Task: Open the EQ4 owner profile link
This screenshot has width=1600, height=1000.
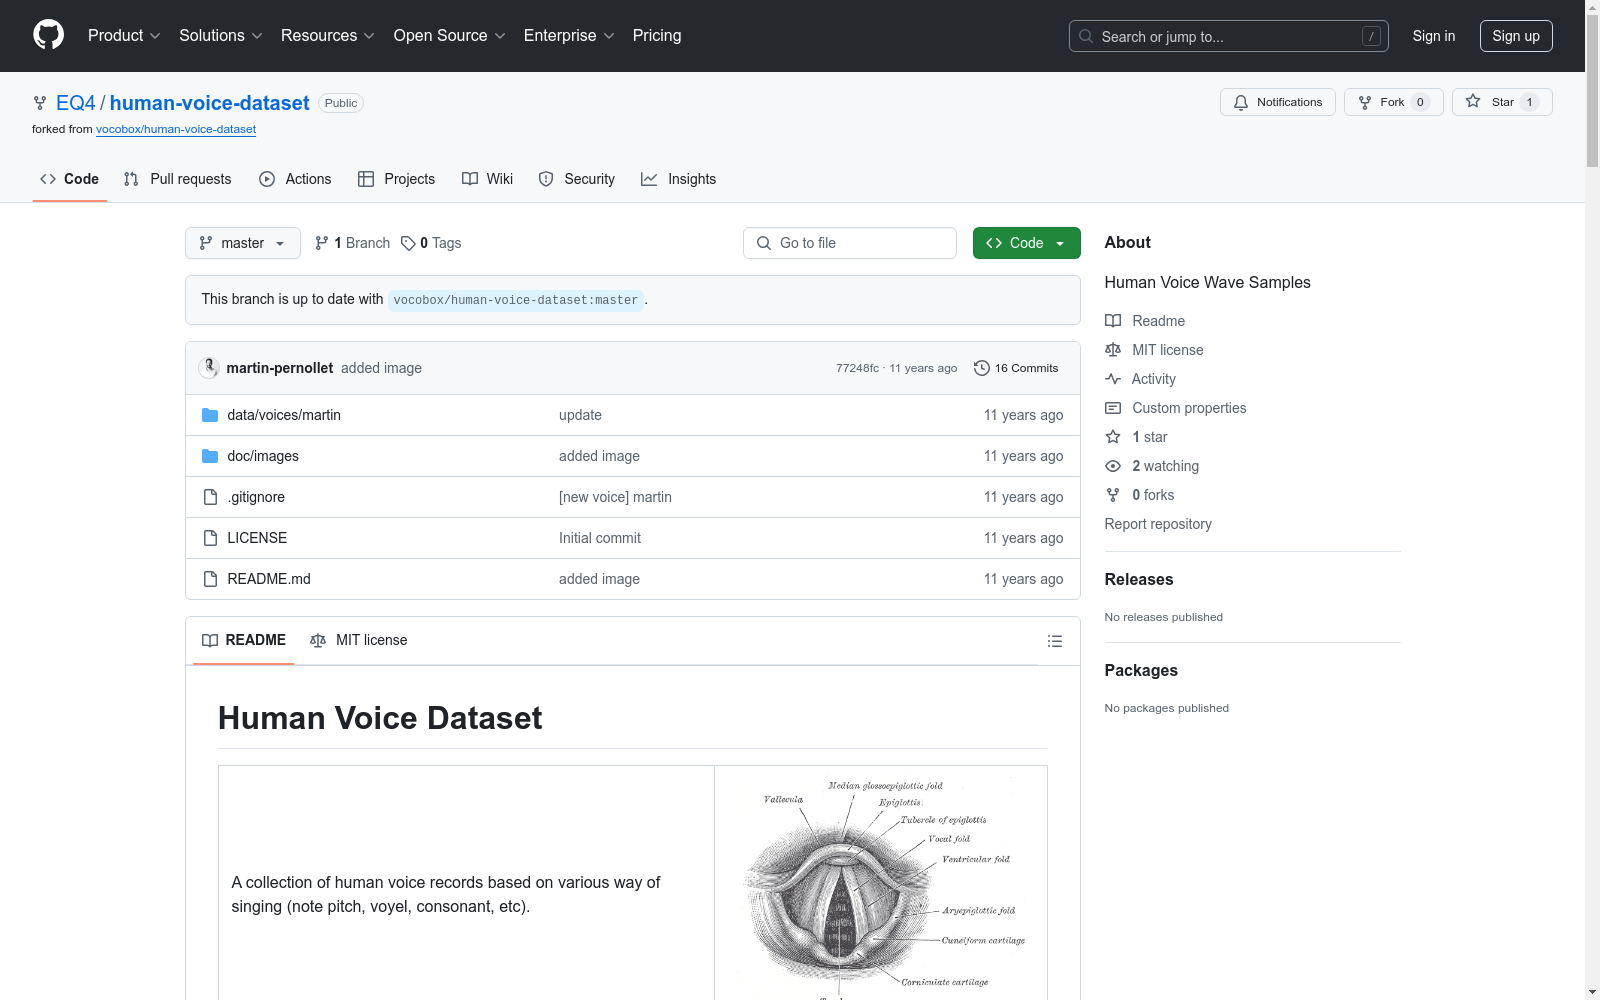Action: click(76, 103)
